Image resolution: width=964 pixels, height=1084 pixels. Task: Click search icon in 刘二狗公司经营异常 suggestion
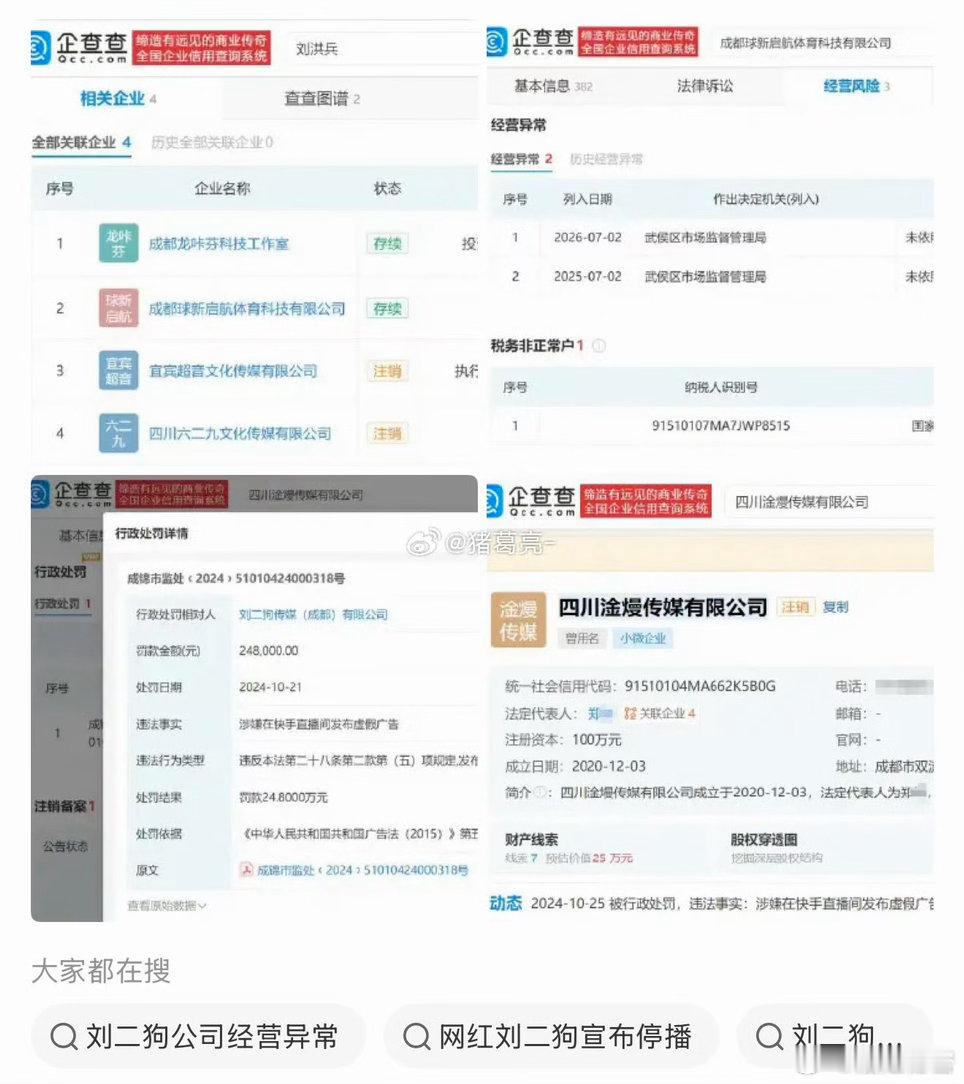point(64,1036)
